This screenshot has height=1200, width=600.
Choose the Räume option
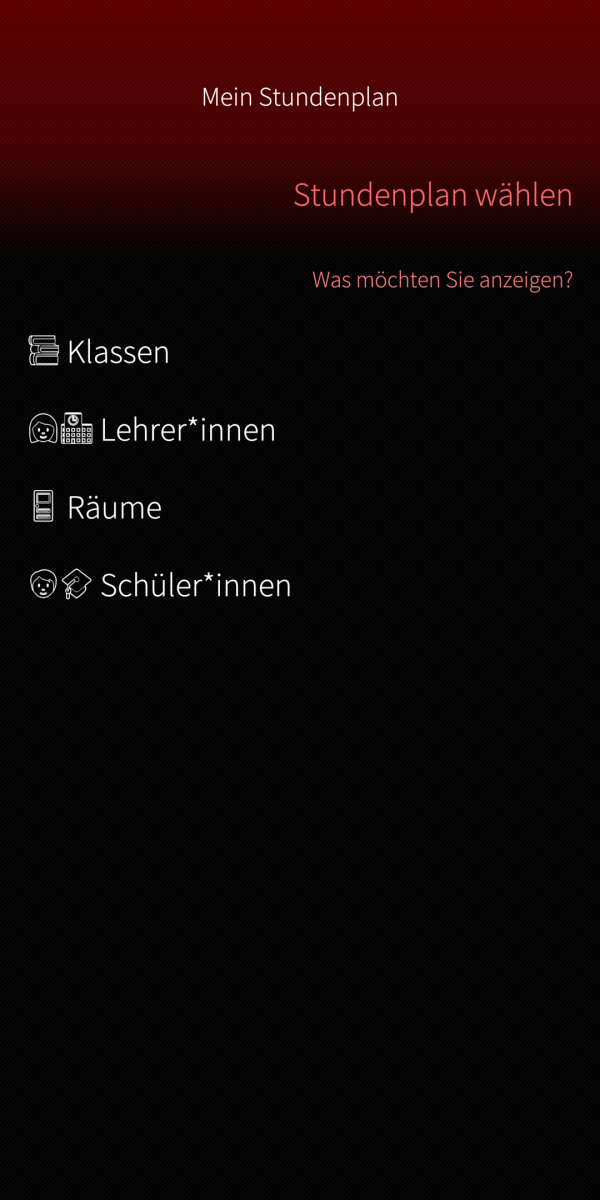pyautogui.click(x=300, y=507)
